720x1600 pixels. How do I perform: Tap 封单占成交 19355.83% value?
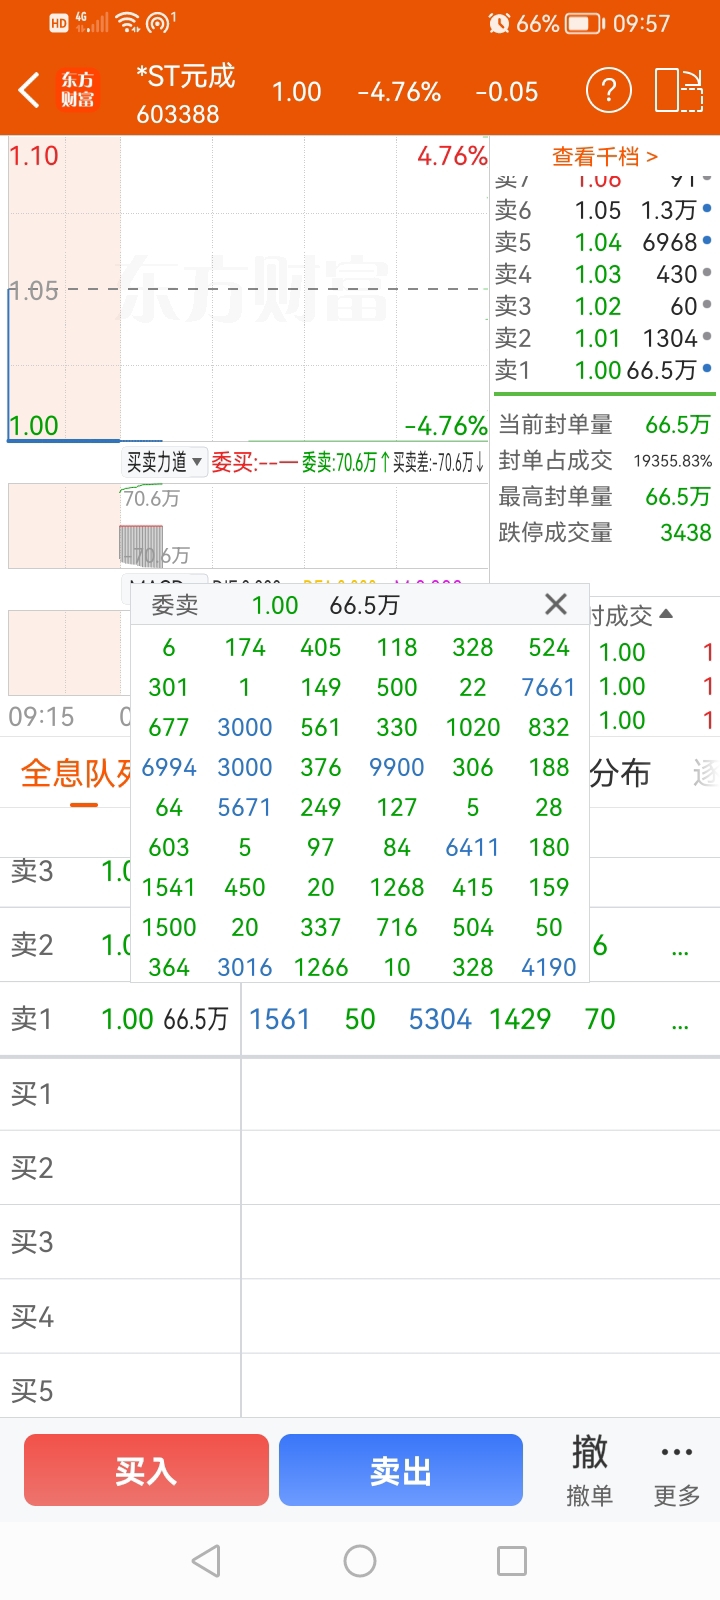click(x=672, y=461)
